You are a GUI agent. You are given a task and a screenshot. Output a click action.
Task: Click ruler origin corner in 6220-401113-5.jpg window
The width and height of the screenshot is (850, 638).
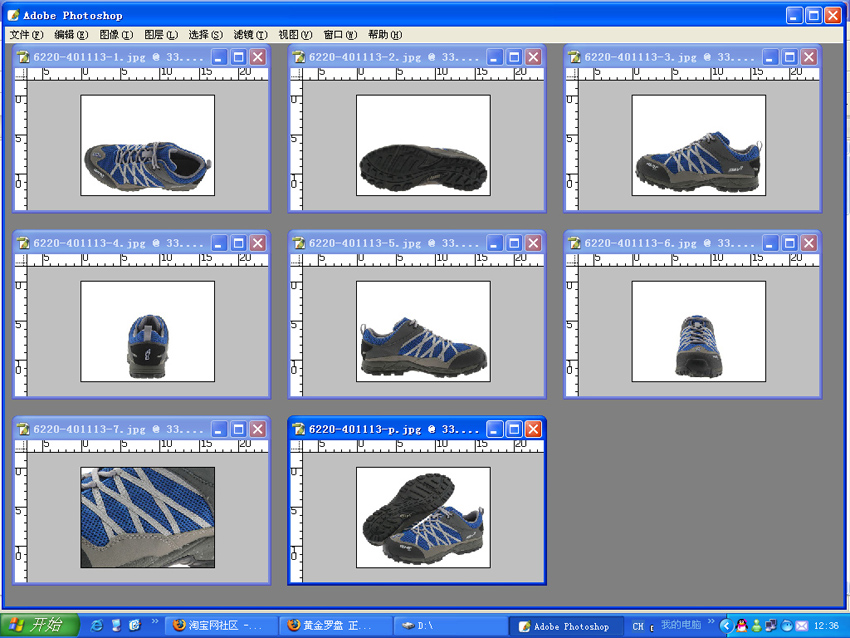pos(296,260)
